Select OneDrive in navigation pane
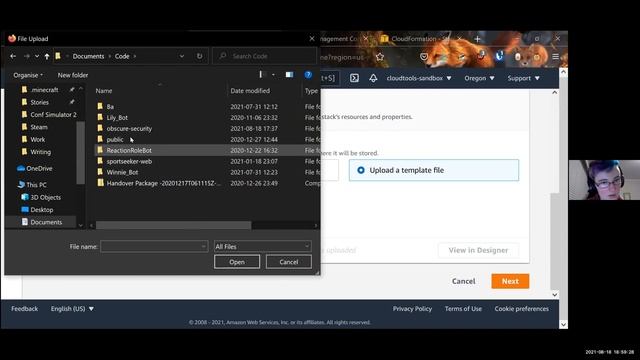The width and height of the screenshot is (640, 360). pos(39,168)
